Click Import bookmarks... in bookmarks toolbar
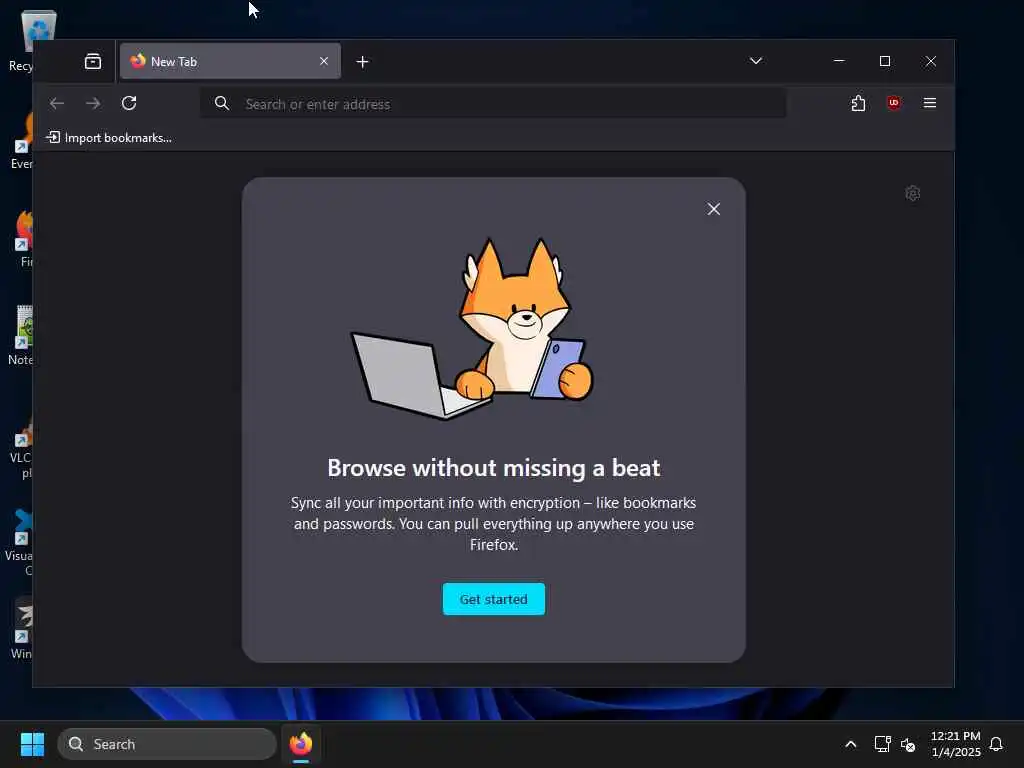1024x768 pixels. pyautogui.click(x=109, y=138)
